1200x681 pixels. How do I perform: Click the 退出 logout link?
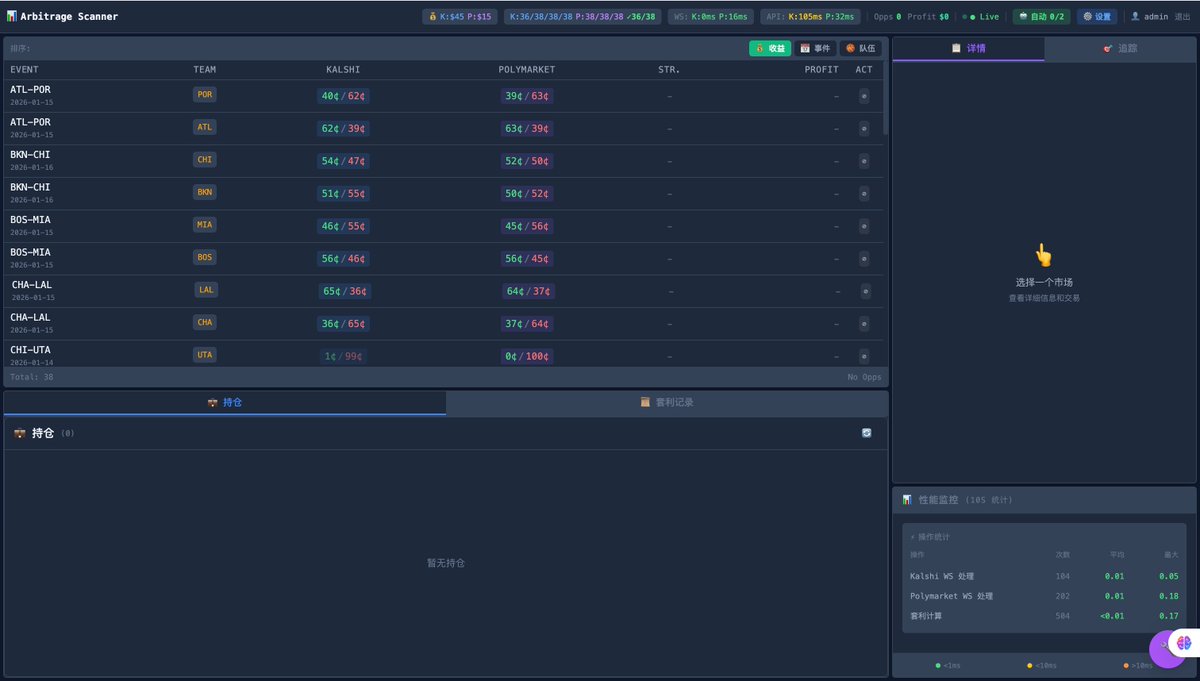[1183, 16]
